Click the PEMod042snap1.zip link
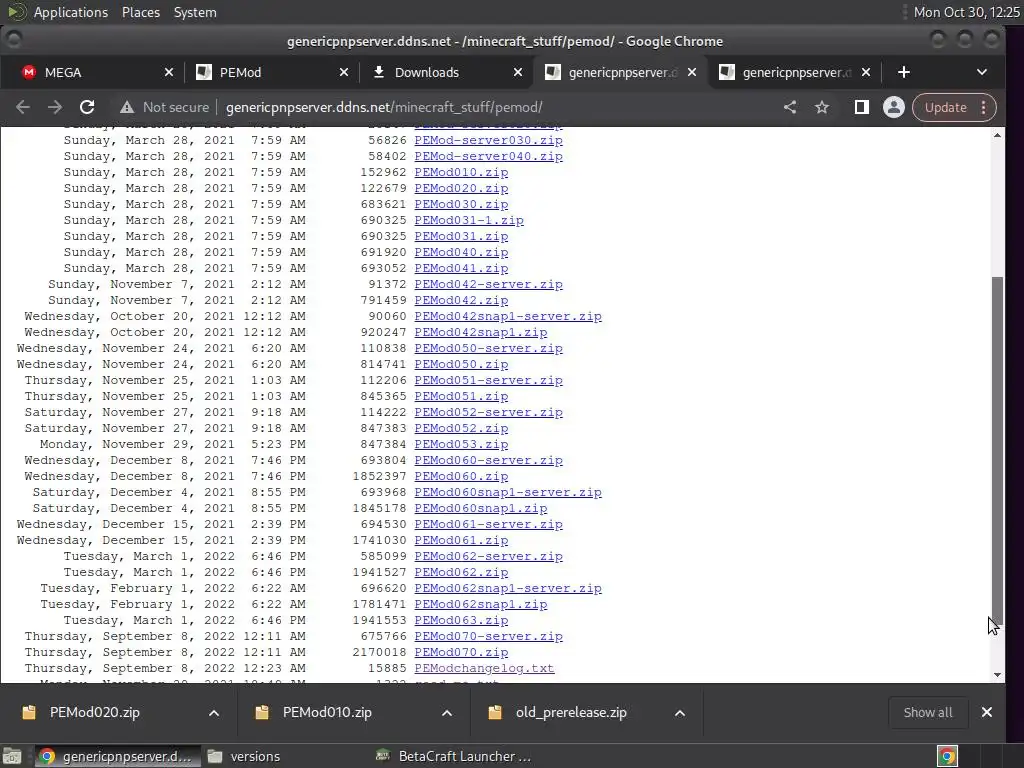Image resolution: width=1024 pixels, height=768 pixels. coord(481,332)
